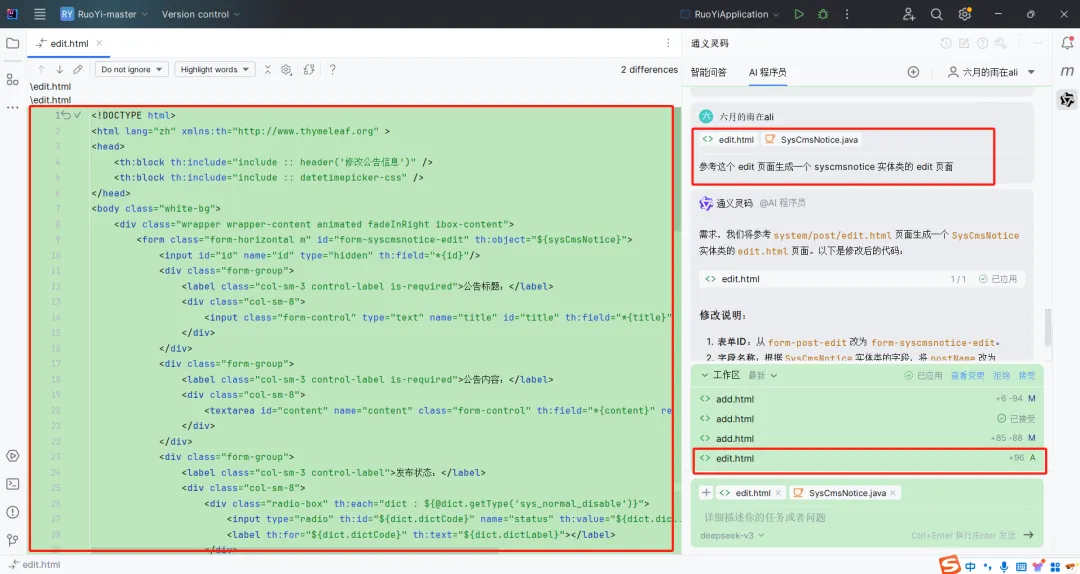Click the Sogou input method icon
The height and width of the screenshot is (574, 1080).
[949, 565]
